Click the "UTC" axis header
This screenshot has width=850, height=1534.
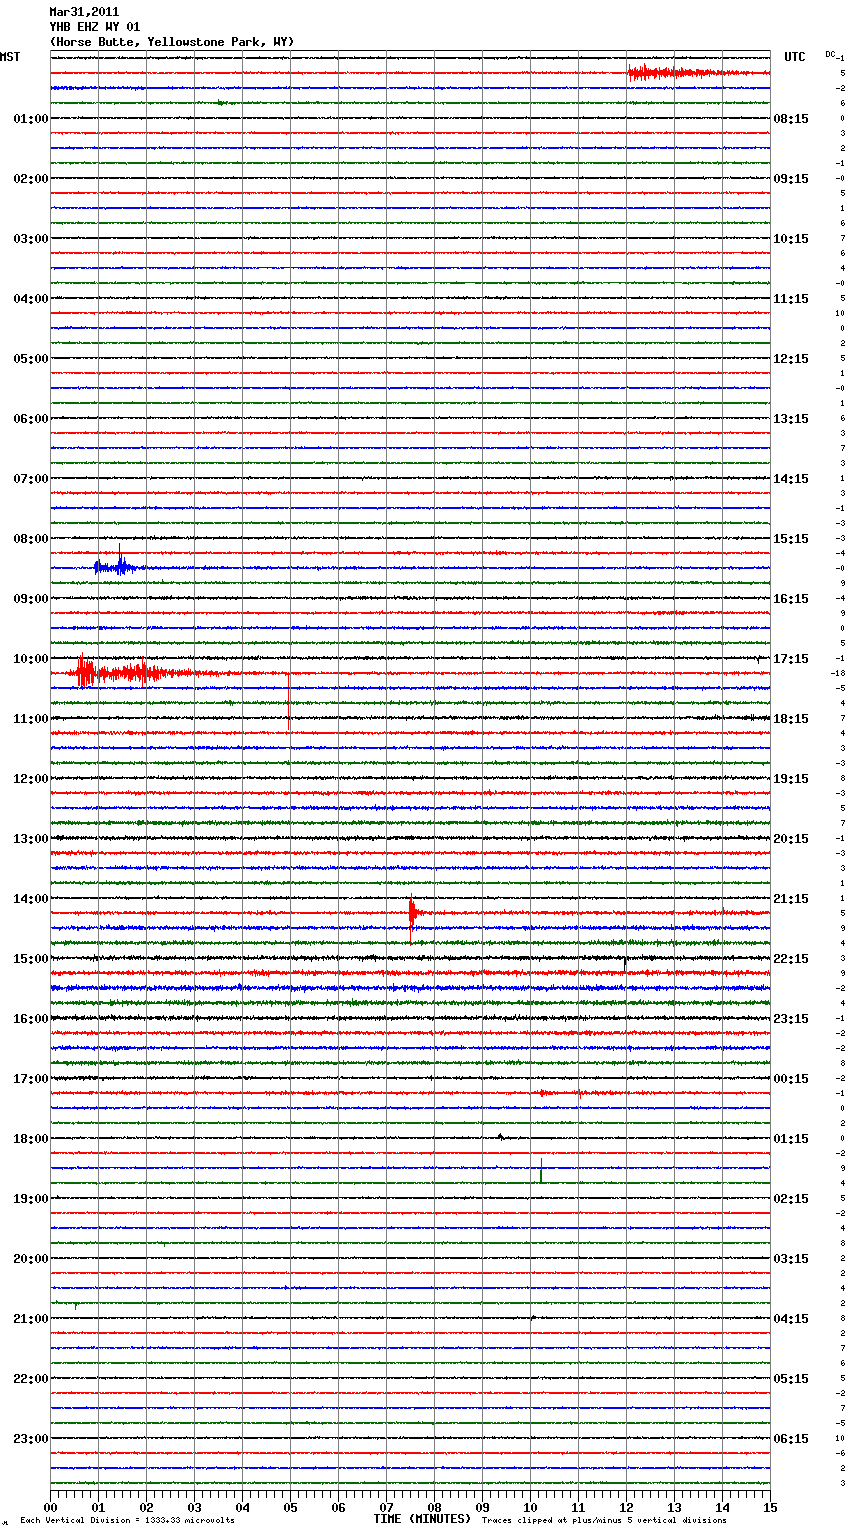[x=795, y=57]
